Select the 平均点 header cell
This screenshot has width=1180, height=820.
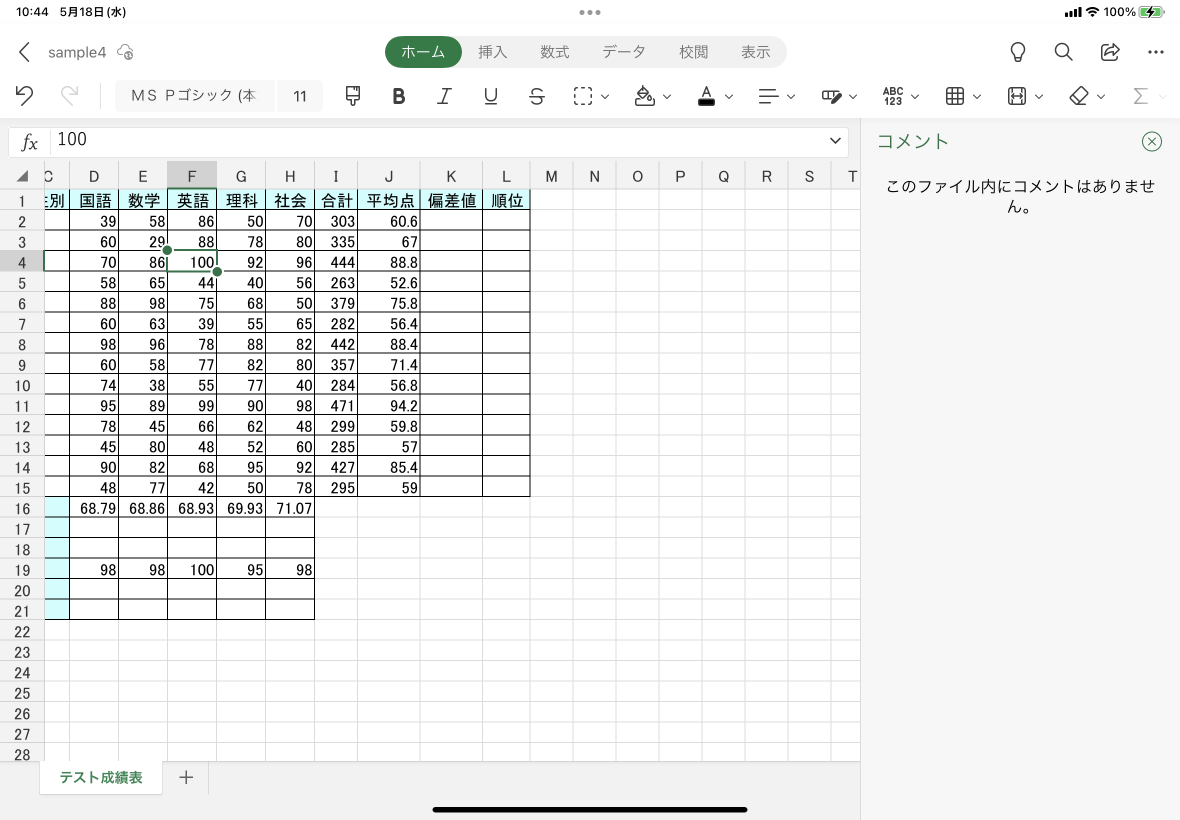pos(389,200)
